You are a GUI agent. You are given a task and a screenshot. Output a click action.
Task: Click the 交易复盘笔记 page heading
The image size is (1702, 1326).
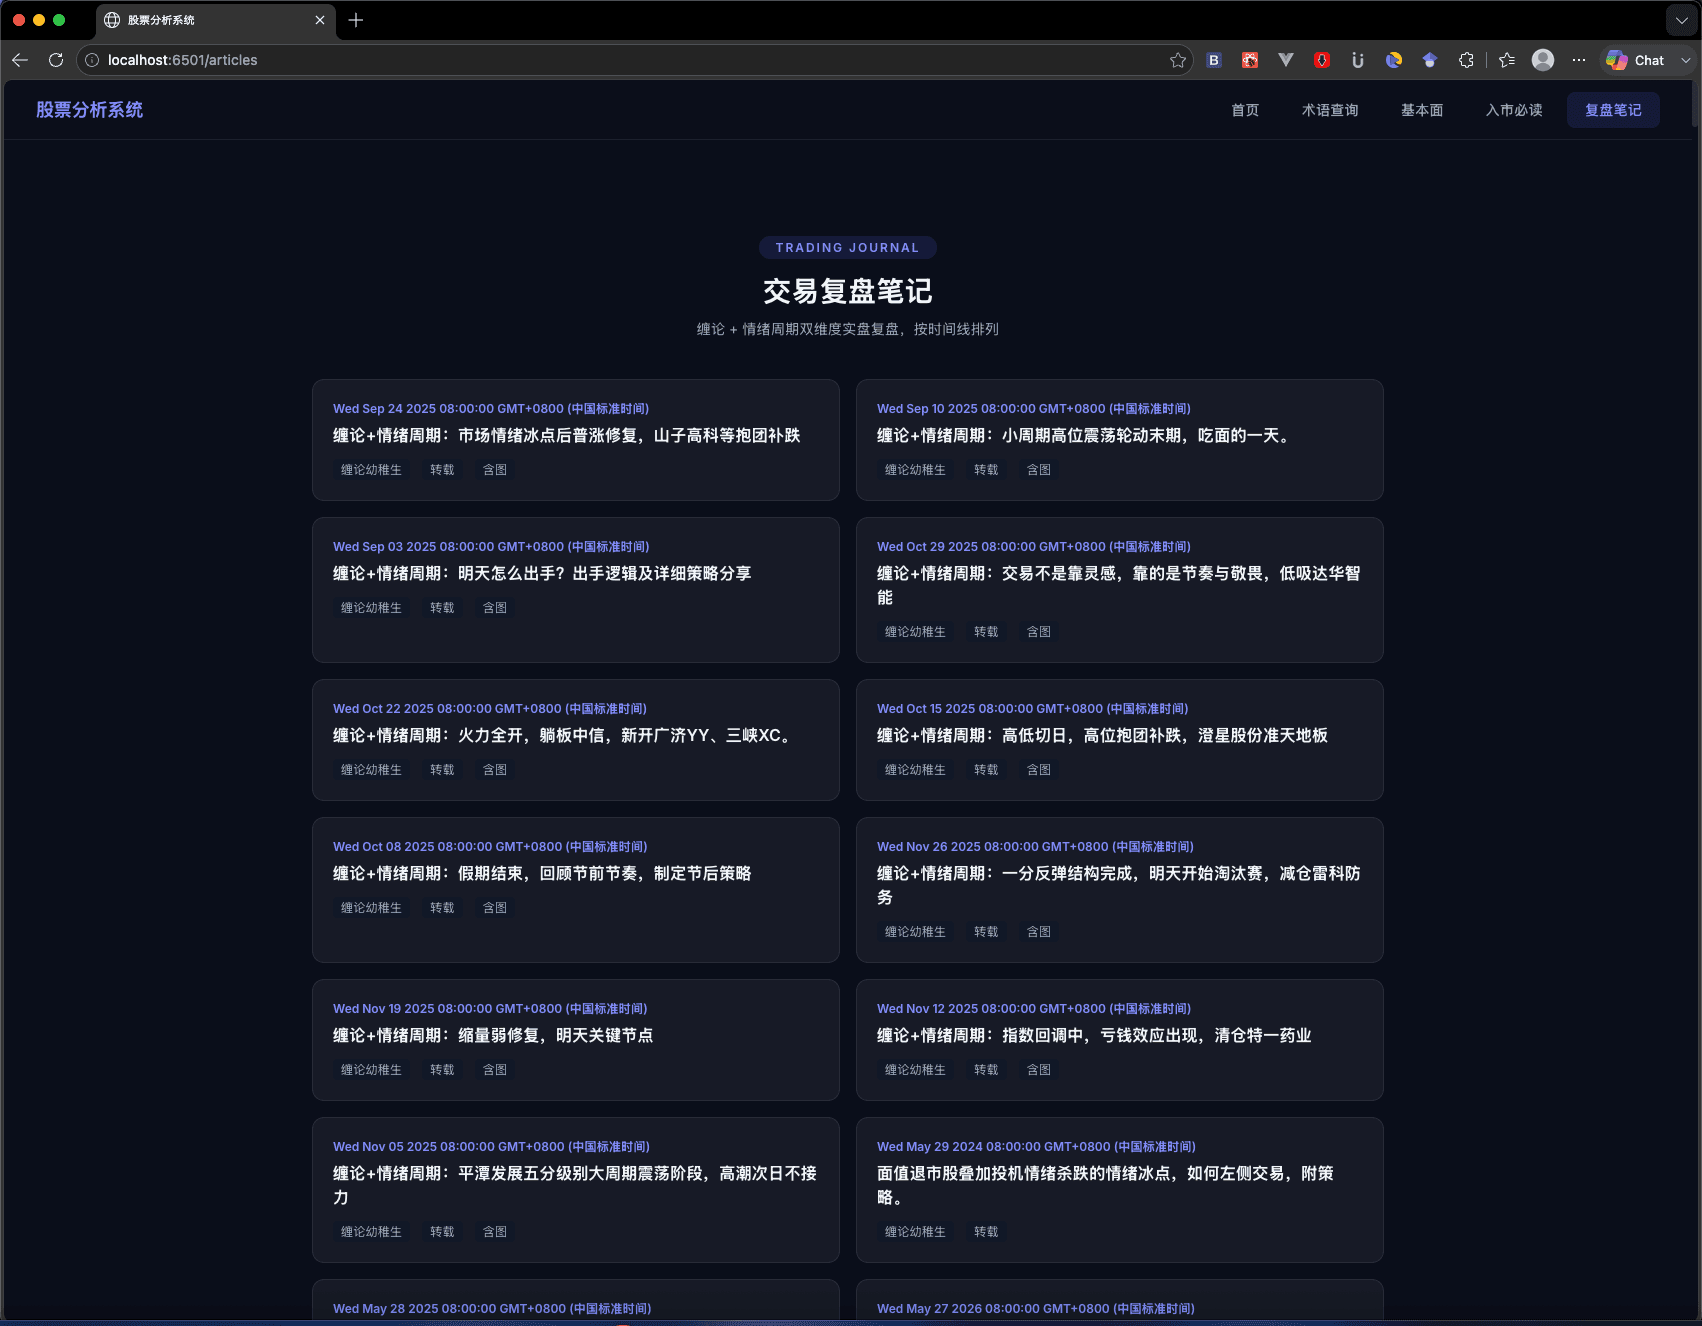coord(848,291)
